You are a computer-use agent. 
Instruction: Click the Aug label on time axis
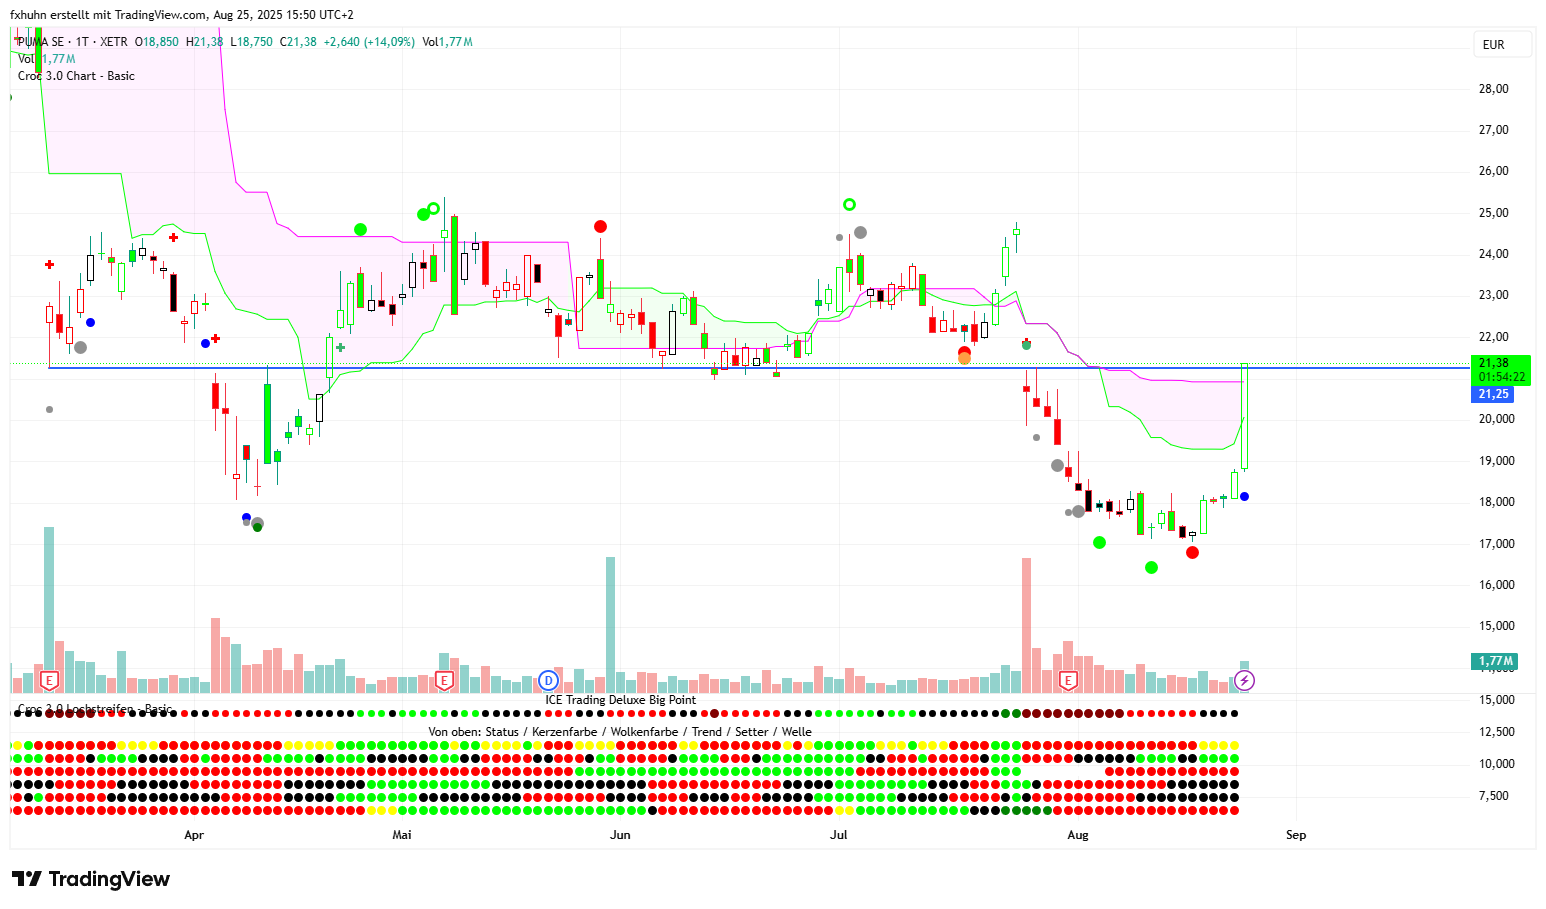(x=1077, y=835)
